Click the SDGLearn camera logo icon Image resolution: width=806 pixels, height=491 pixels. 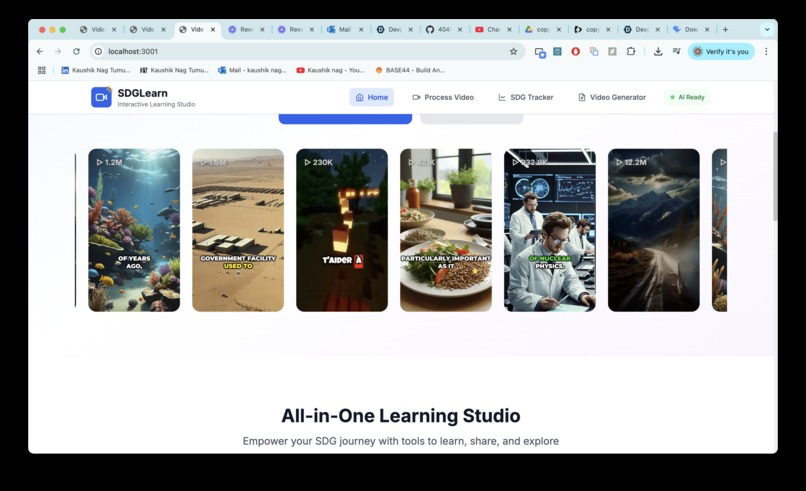point(101,97)
